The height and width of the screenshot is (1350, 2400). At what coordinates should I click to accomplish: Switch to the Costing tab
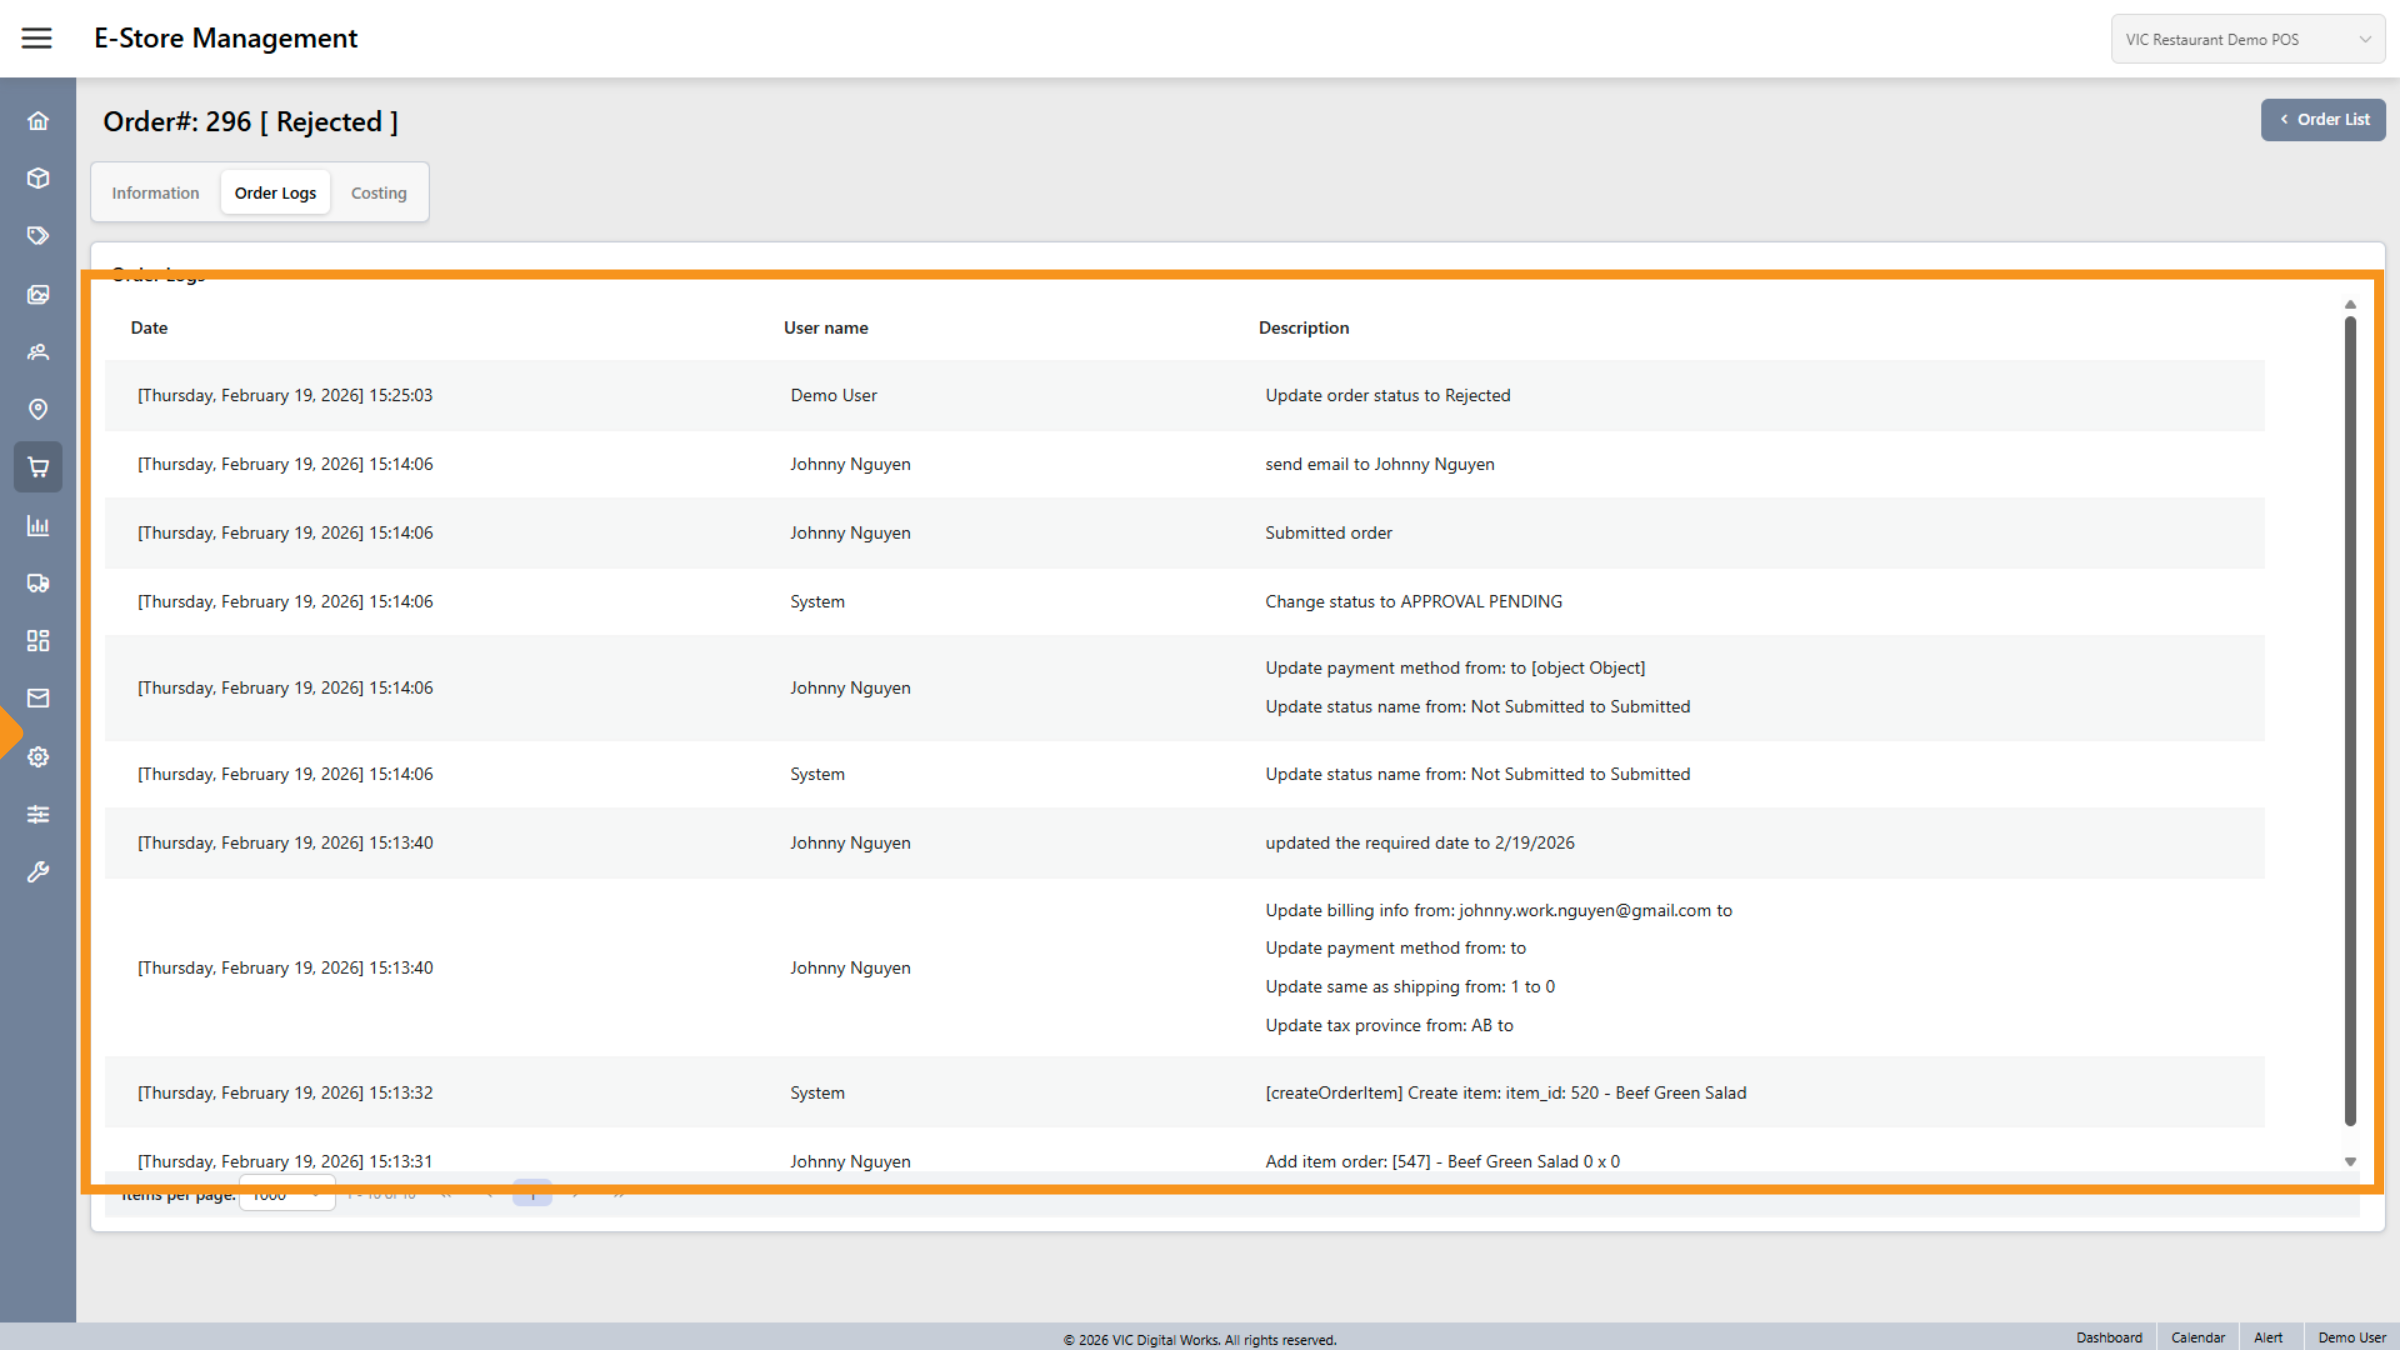pyautogui.click(x=378, y=192)
